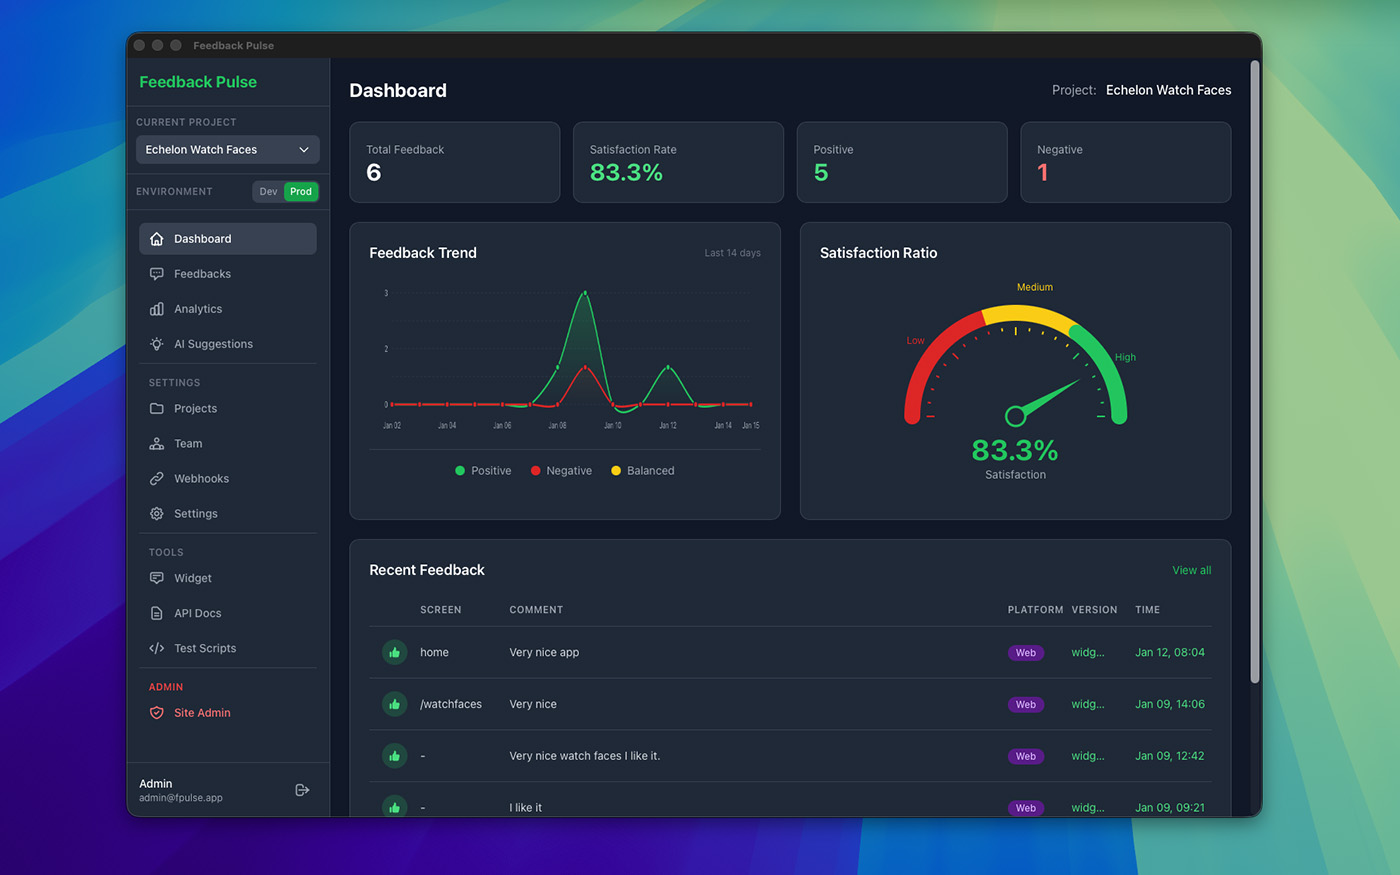Switch environment to Dev
This screenshot has width=1400, height=875.
tap(267, 191)
